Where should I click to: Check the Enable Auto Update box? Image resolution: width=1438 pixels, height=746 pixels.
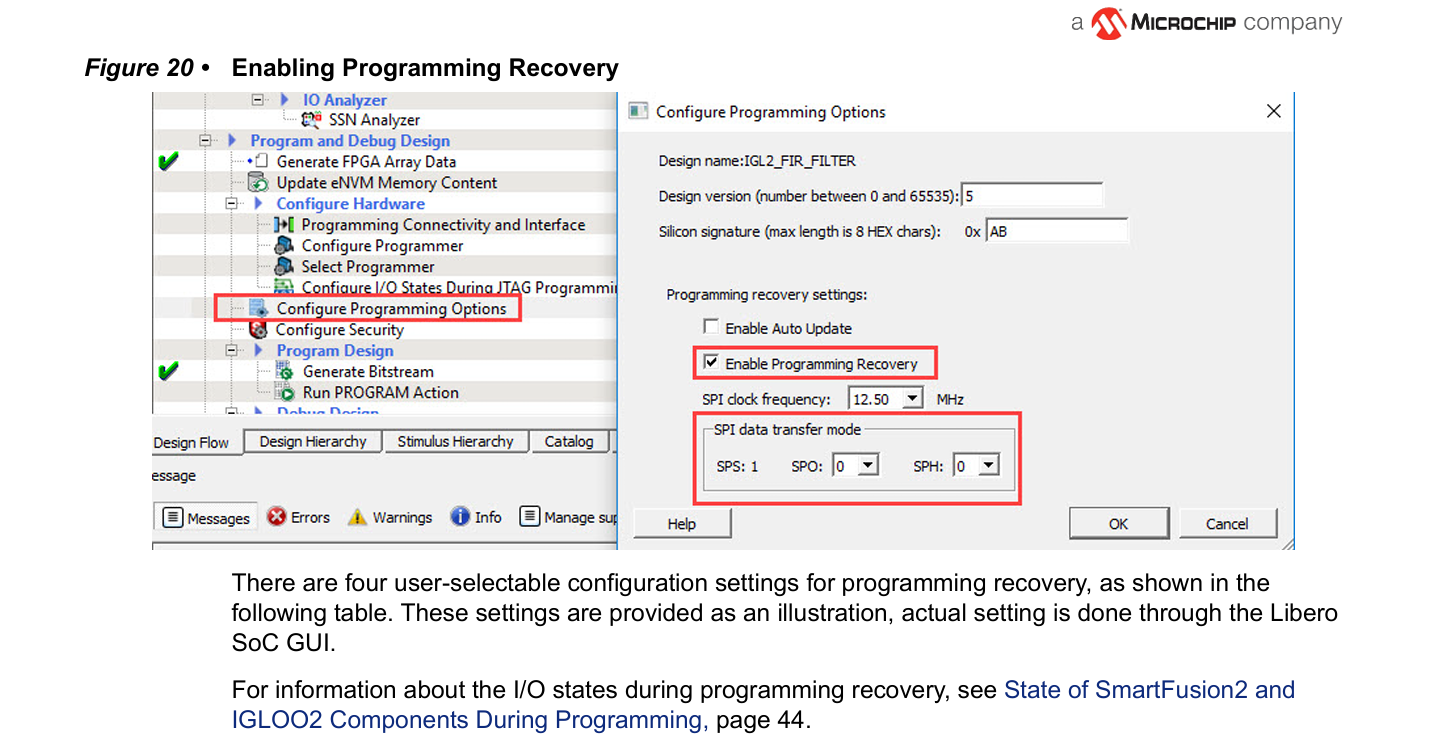[711, 327]
